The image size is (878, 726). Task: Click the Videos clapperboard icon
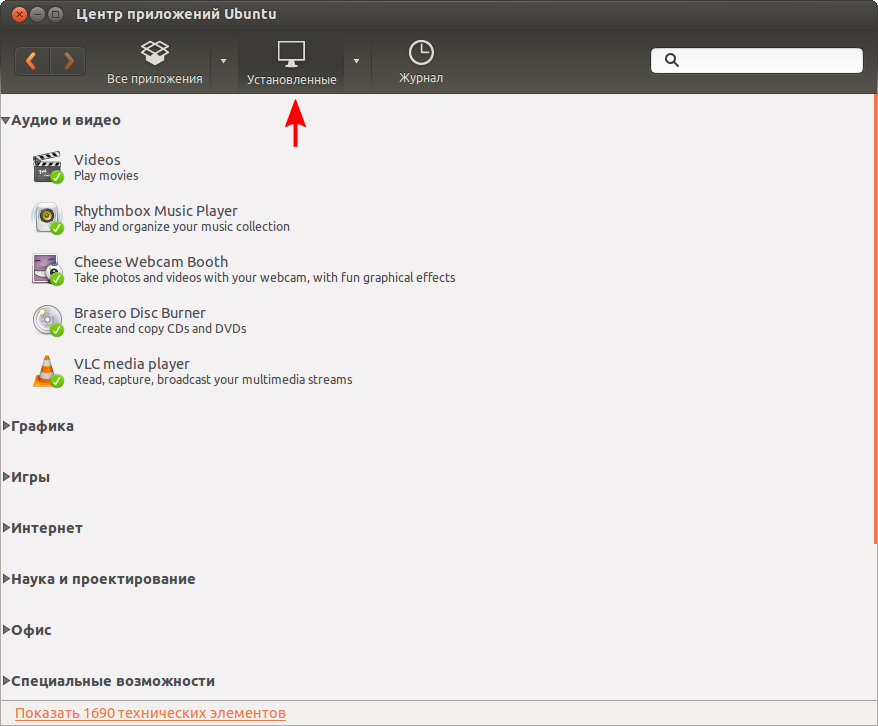click(48, 167)
